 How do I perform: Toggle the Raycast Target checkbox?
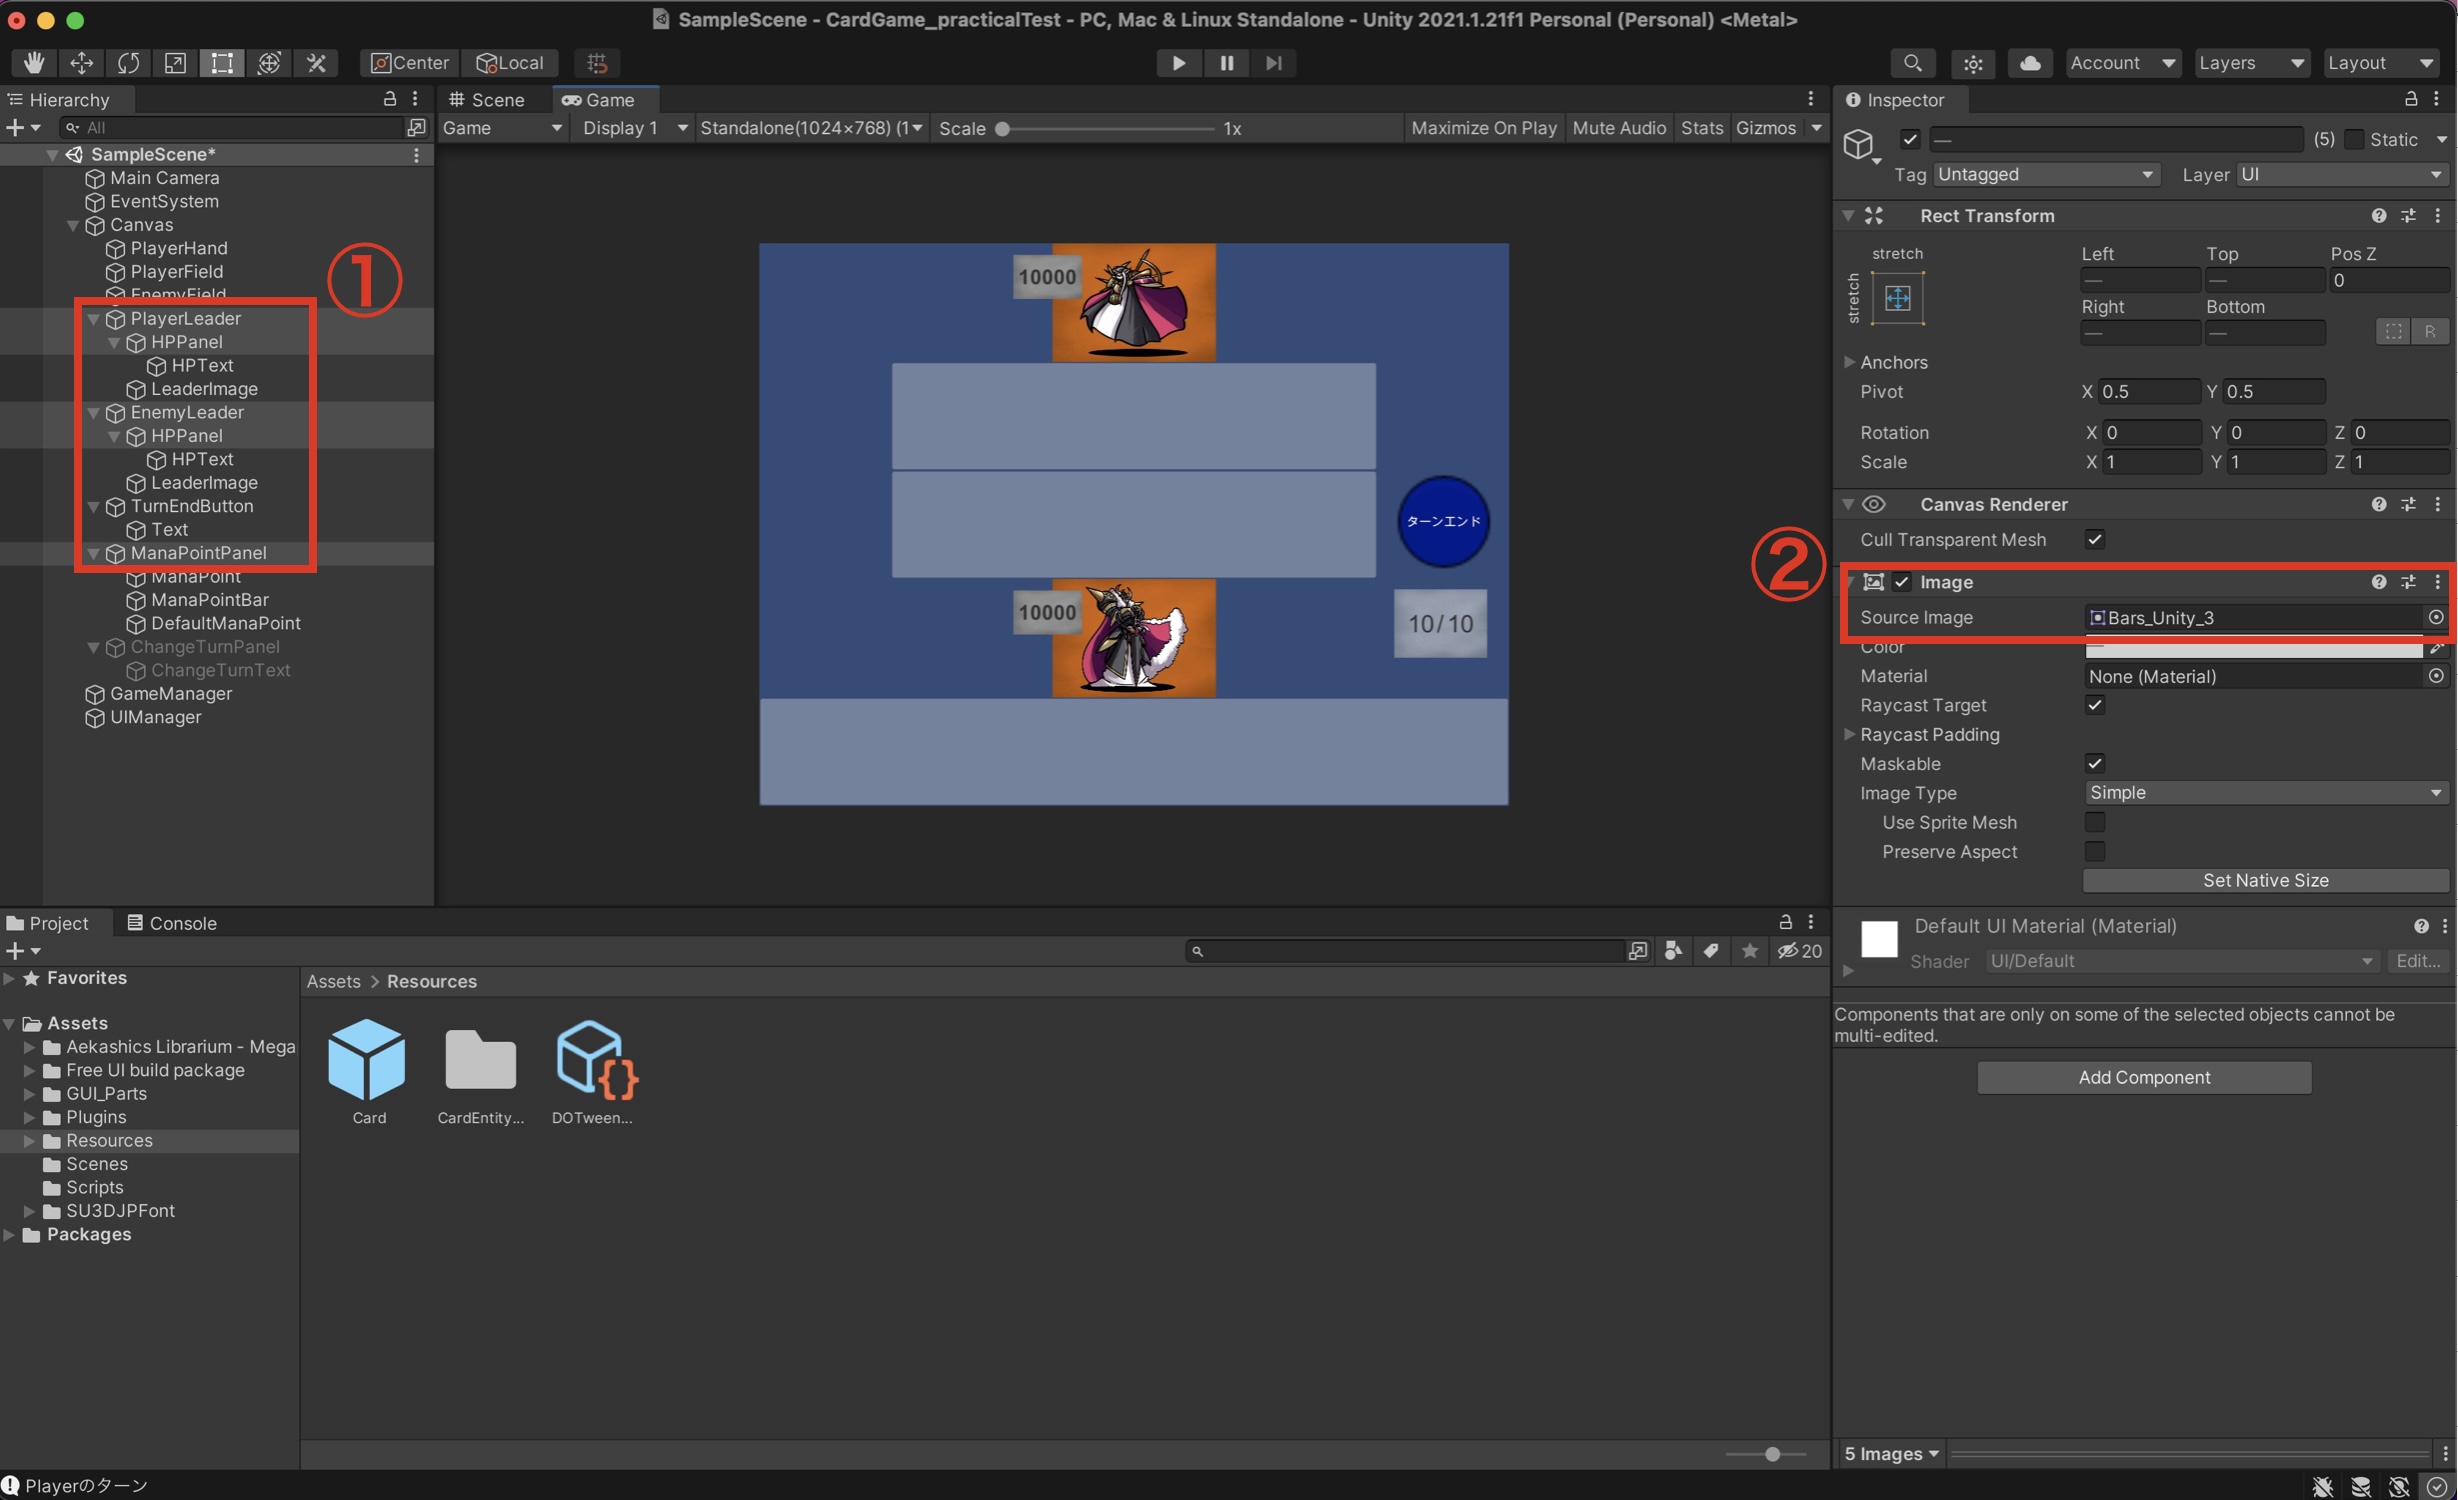tap(2094, 705)
